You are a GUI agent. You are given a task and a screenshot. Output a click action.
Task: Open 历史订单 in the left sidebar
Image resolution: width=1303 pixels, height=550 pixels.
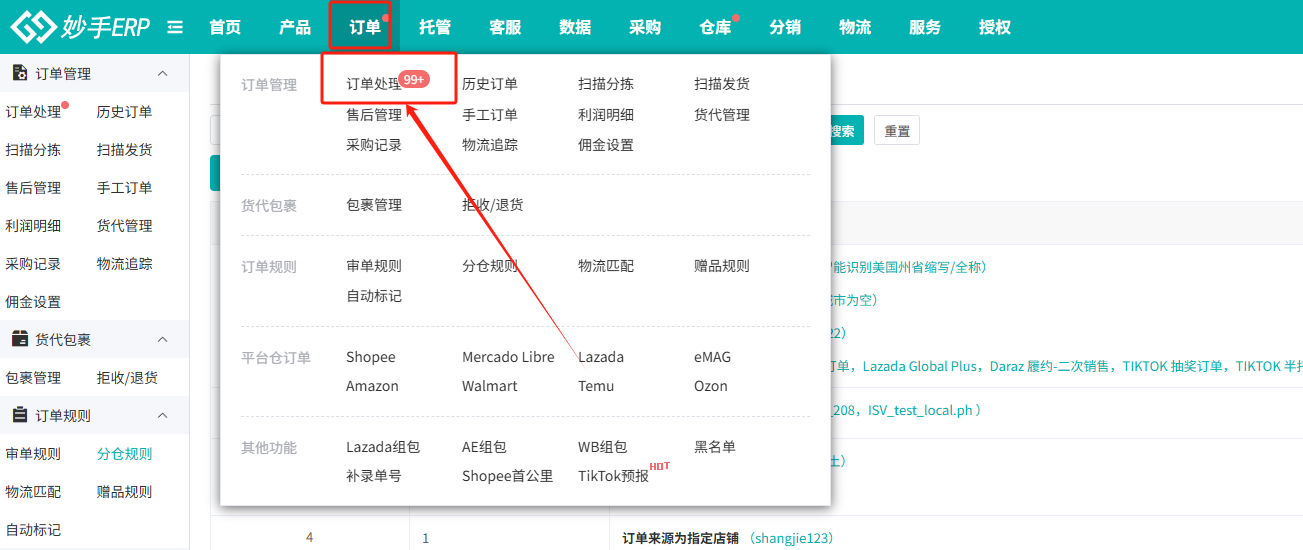pos(125,112)
